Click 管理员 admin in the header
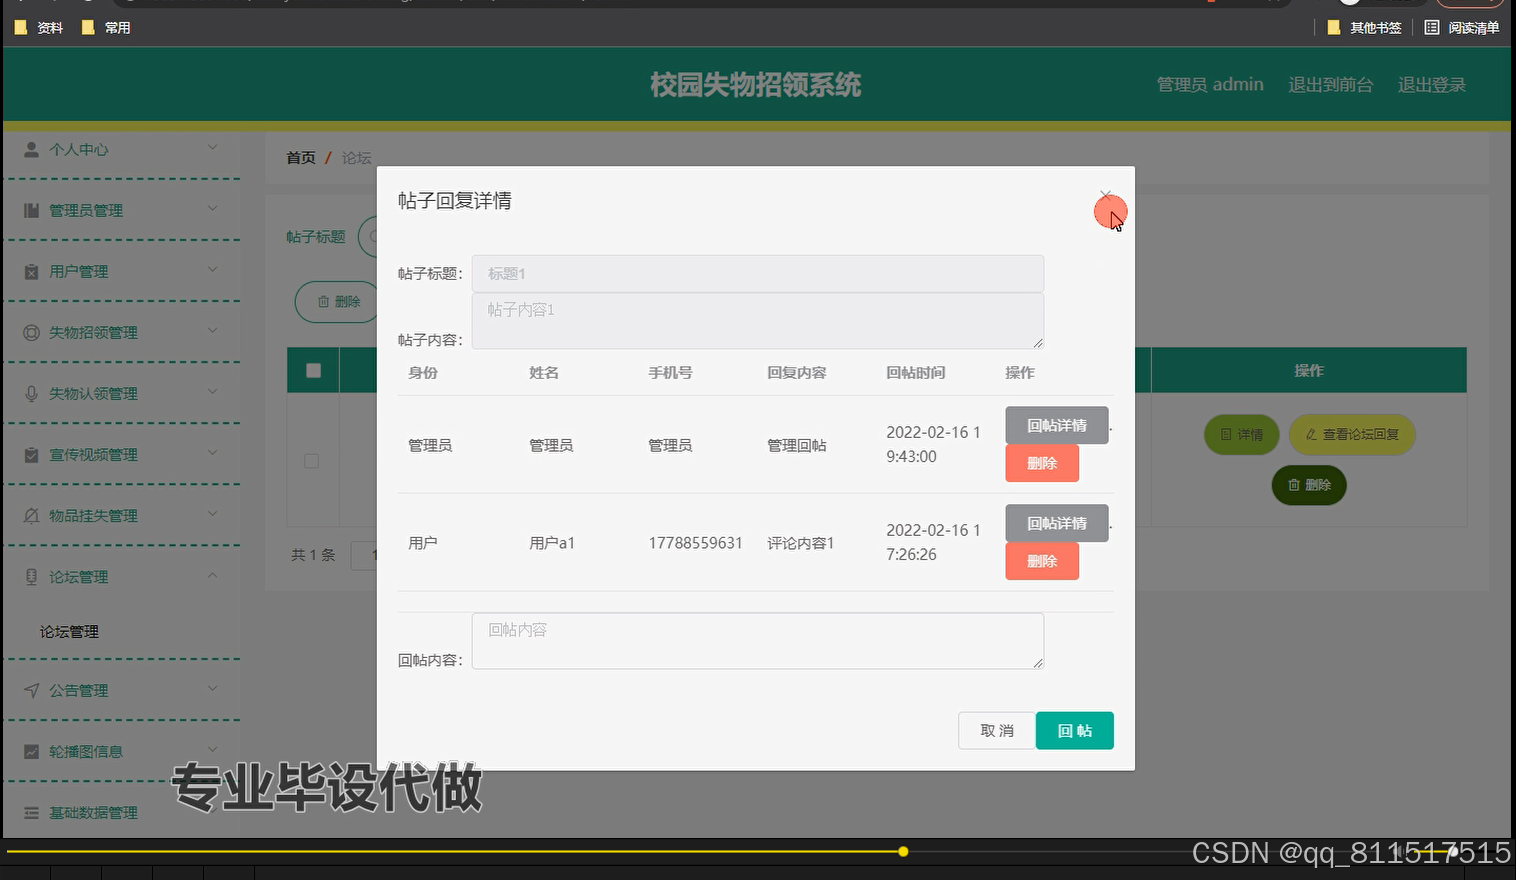This screenshot has height=880, width=1516. click(1210, 85)
